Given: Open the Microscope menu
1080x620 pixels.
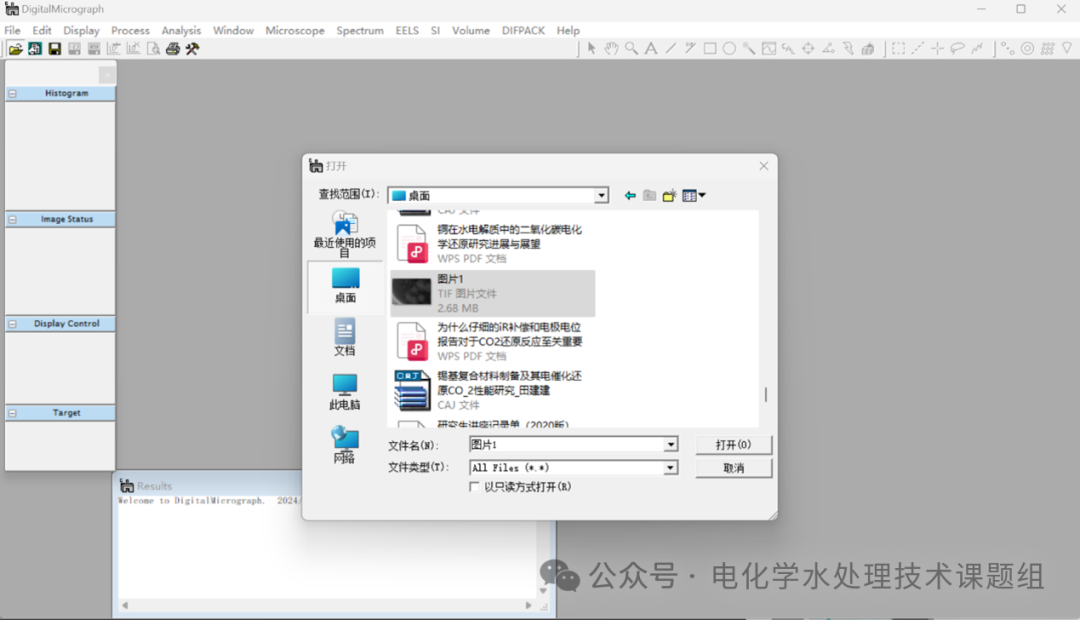Looking at the screenshot, I should pyautogui.click(x=295, y=30).
